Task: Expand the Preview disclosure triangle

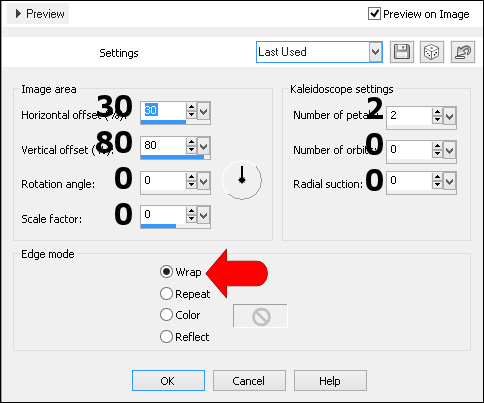Action: (19, 14)
